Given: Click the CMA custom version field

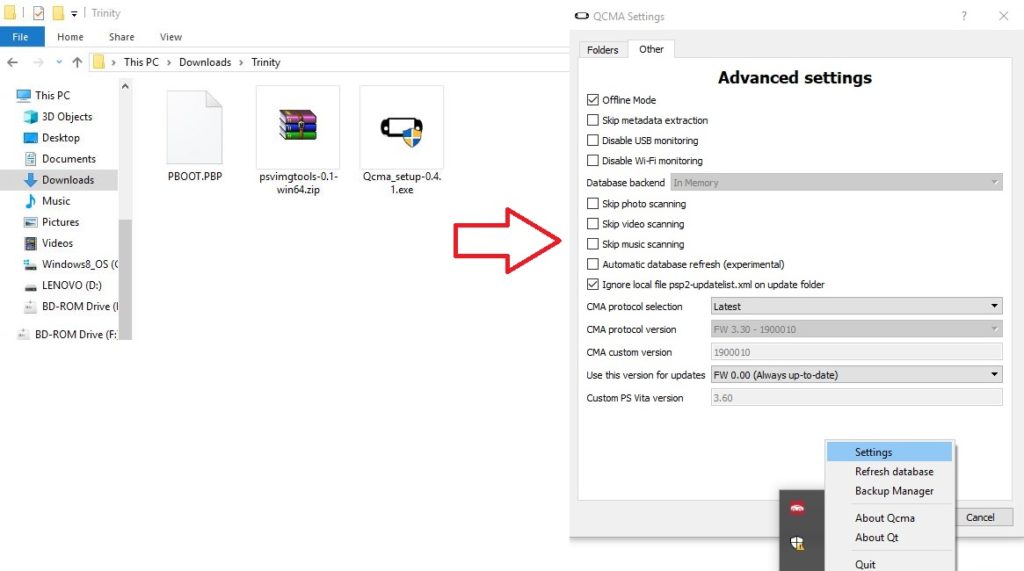Looking at the screenshot, I should pyautogui.click(x=856, y=352).
